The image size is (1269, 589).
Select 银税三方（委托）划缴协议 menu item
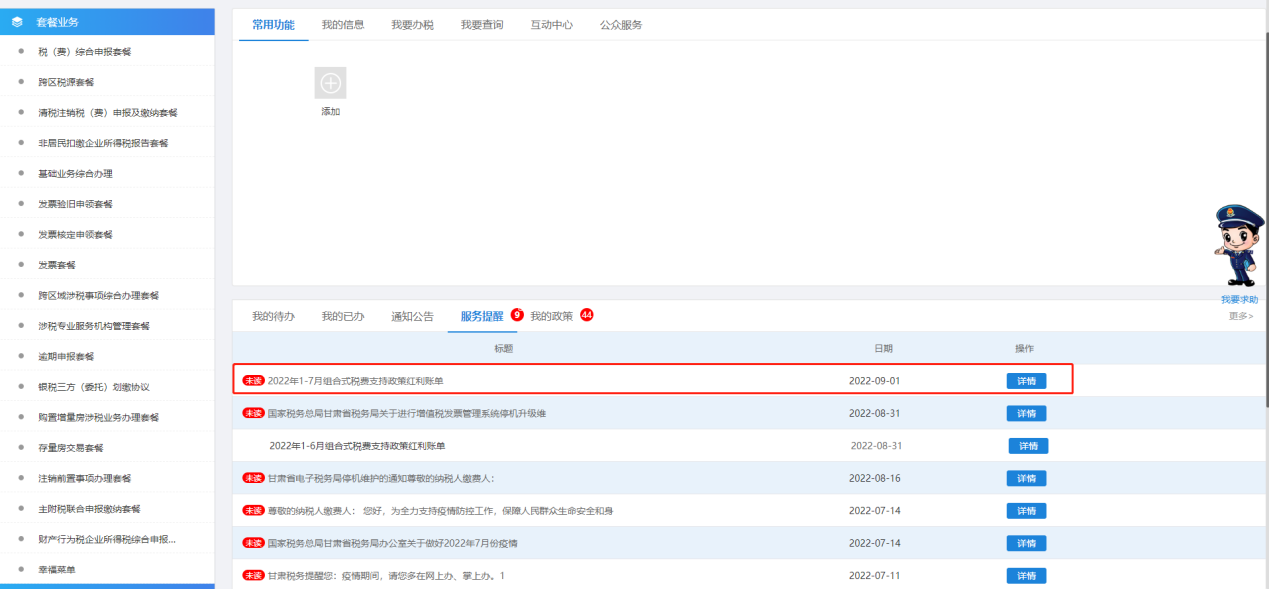pyautogui.click(x=93, y=387)
